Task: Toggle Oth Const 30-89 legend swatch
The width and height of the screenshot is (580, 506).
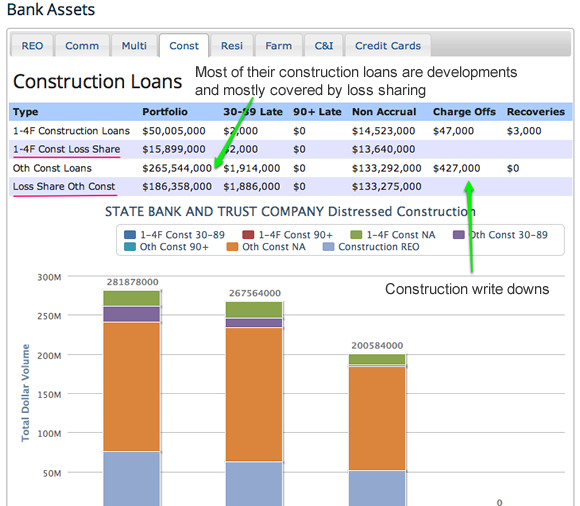Action: click(459, 235)
